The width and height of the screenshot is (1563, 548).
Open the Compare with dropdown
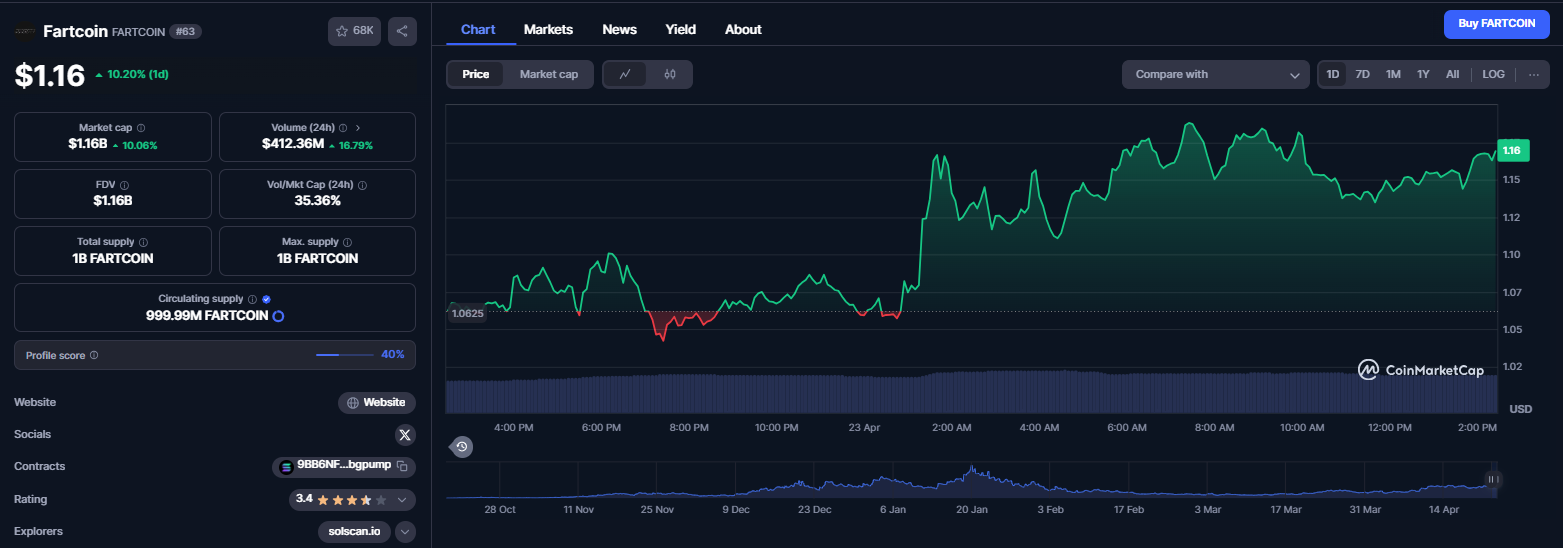click(1216, 74)
